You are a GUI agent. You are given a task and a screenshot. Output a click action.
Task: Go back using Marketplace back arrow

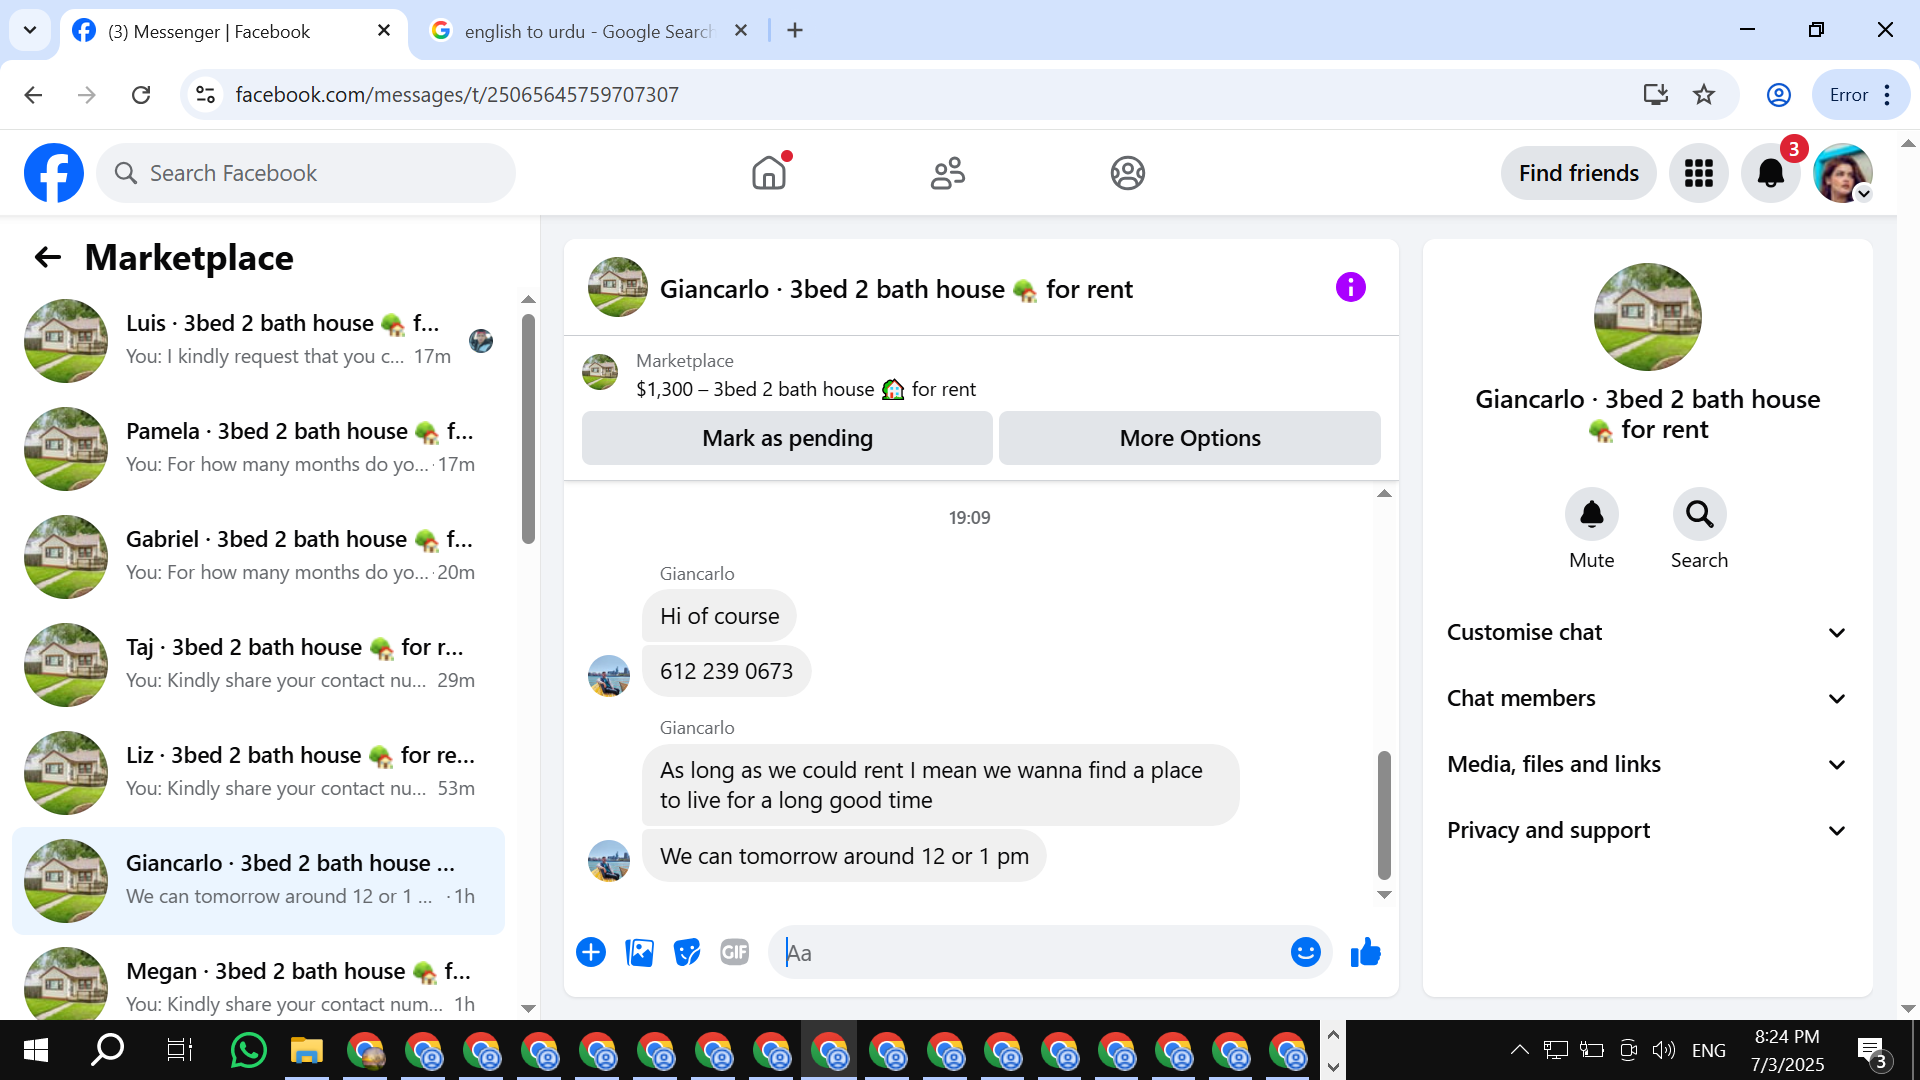tap(48, 258)
